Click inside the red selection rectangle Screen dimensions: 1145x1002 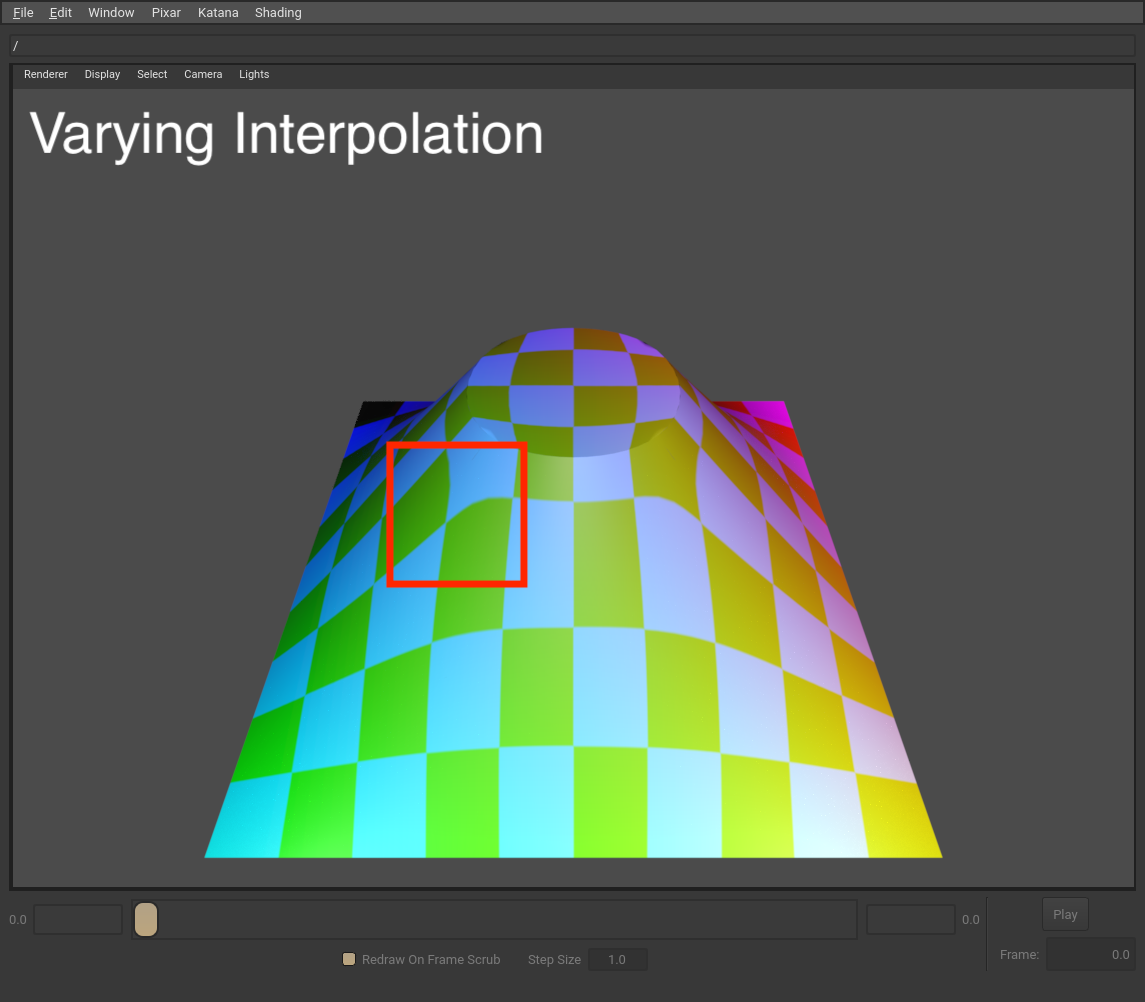point(456,513)
